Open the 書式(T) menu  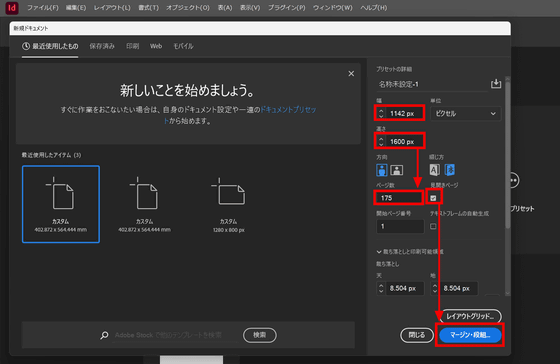pyautogui.click(x=148, y=8)
